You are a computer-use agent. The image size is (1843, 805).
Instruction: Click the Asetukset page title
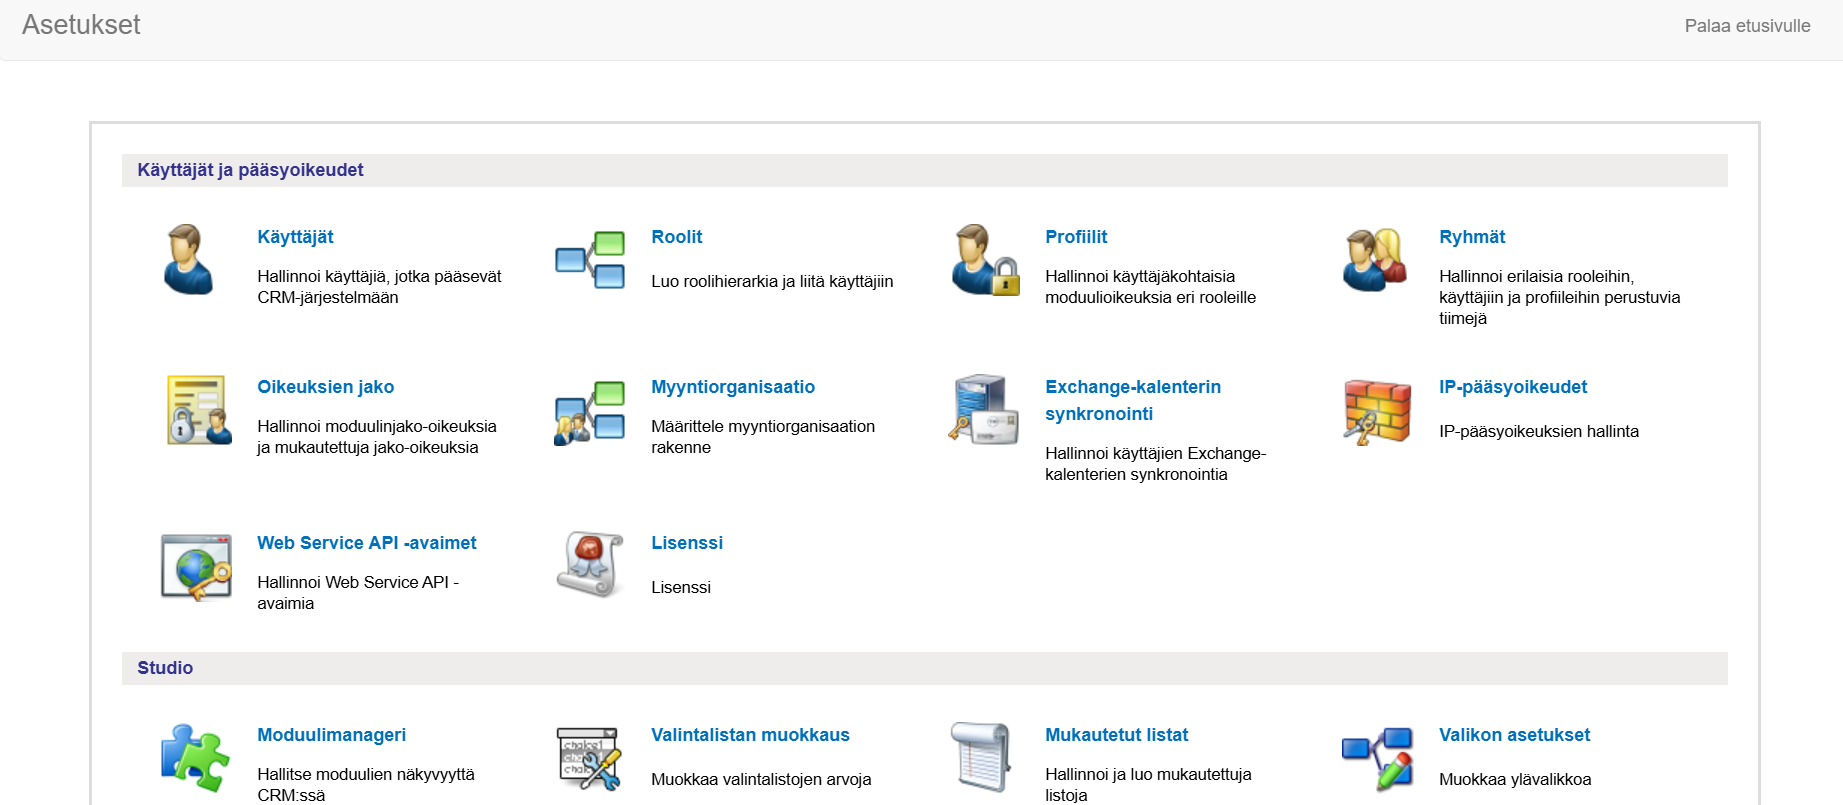81,25
